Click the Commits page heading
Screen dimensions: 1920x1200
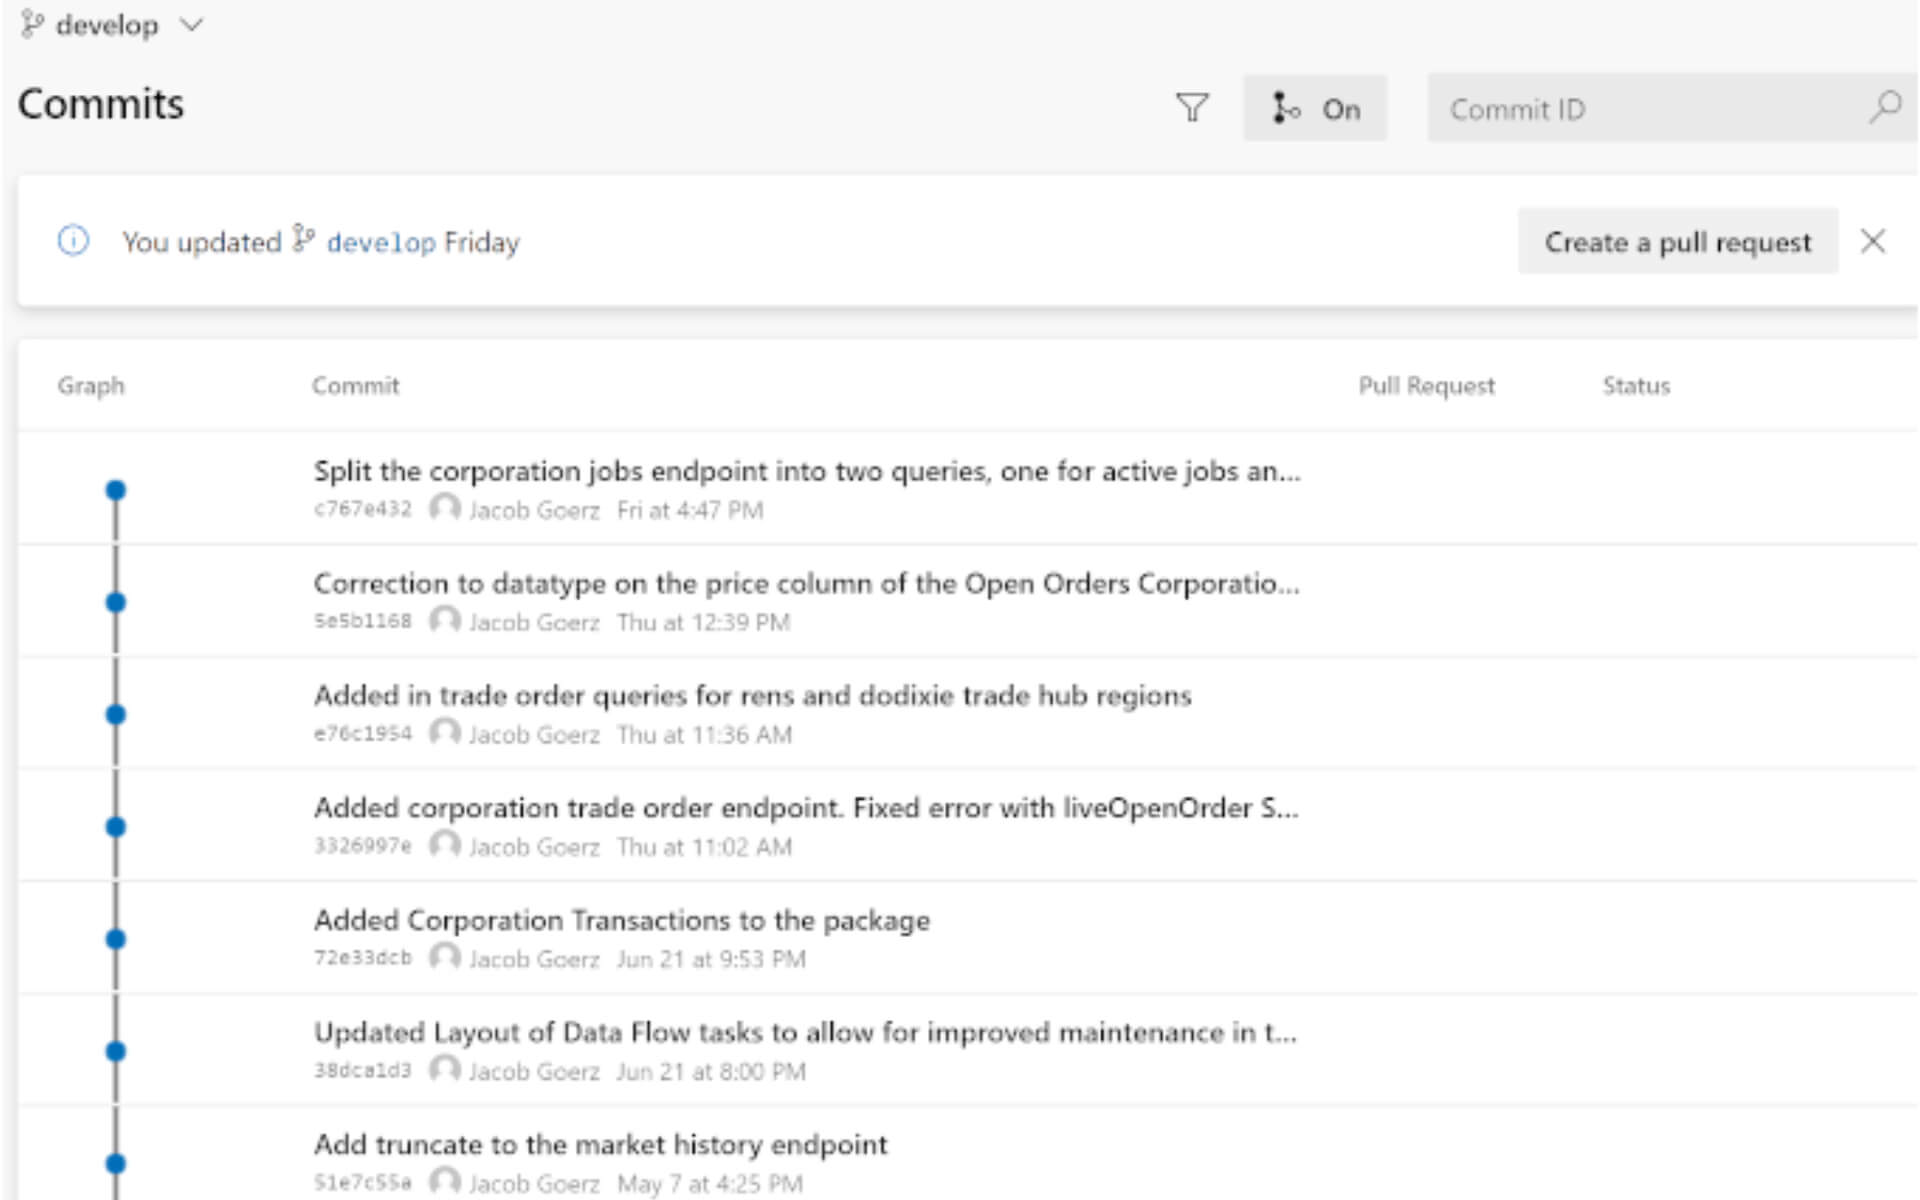101,104
